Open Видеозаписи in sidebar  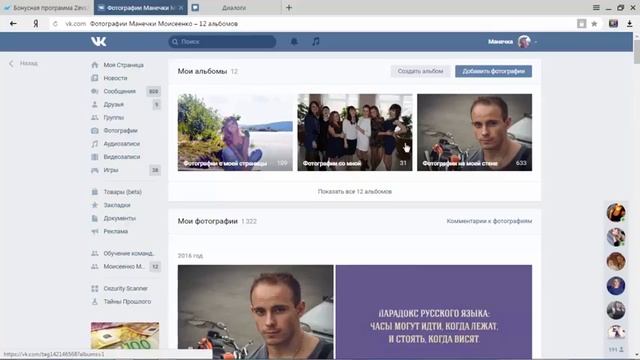(122, 156)
